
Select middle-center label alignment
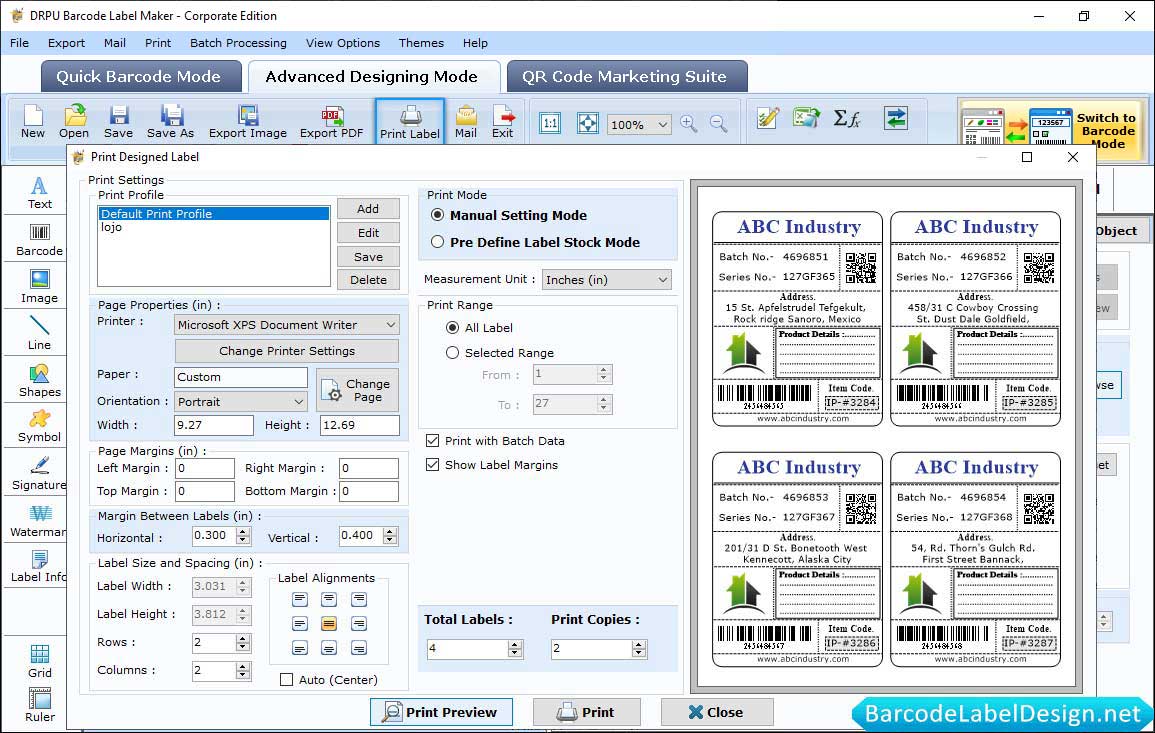click(x=329, y=624)
